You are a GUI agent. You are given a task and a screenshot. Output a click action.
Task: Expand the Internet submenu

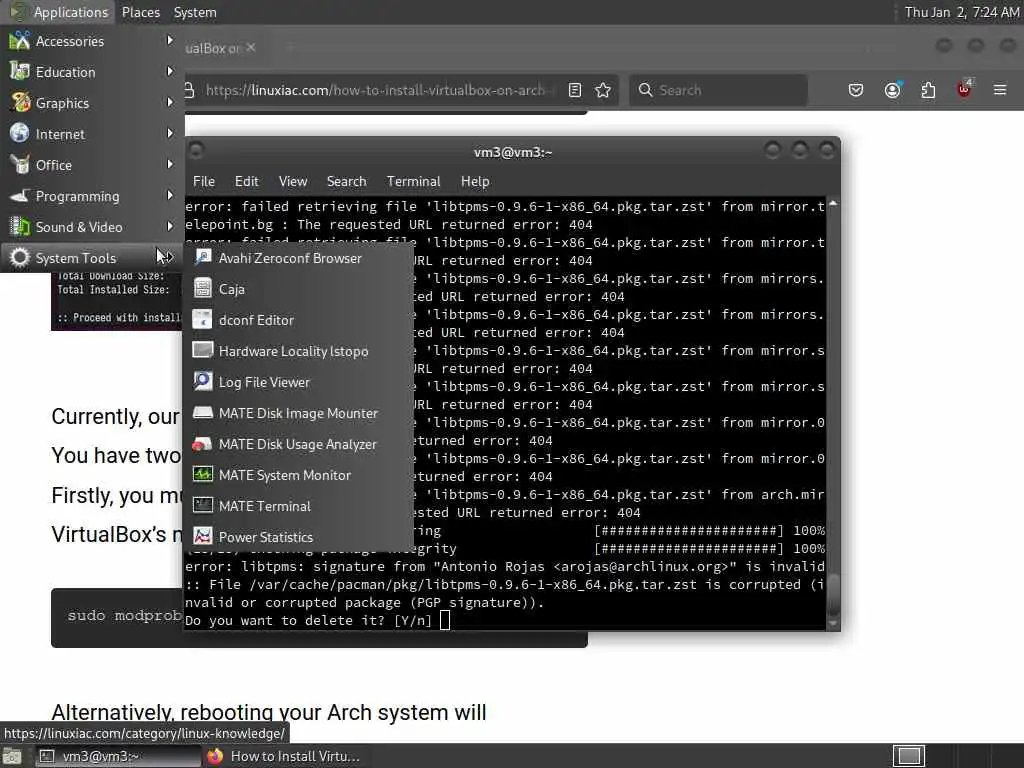click(x=91, y=134)
